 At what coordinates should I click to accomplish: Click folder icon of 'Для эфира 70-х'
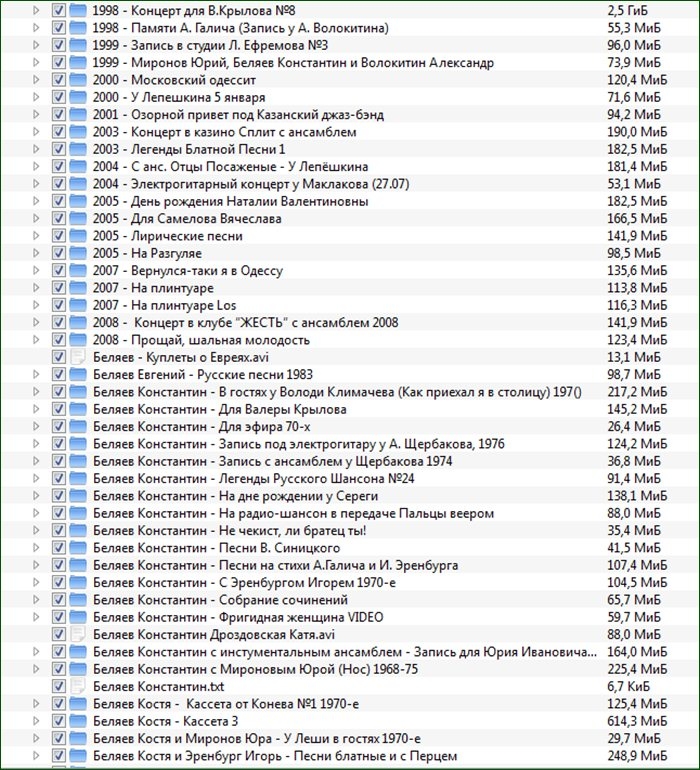tap(78, 426)
